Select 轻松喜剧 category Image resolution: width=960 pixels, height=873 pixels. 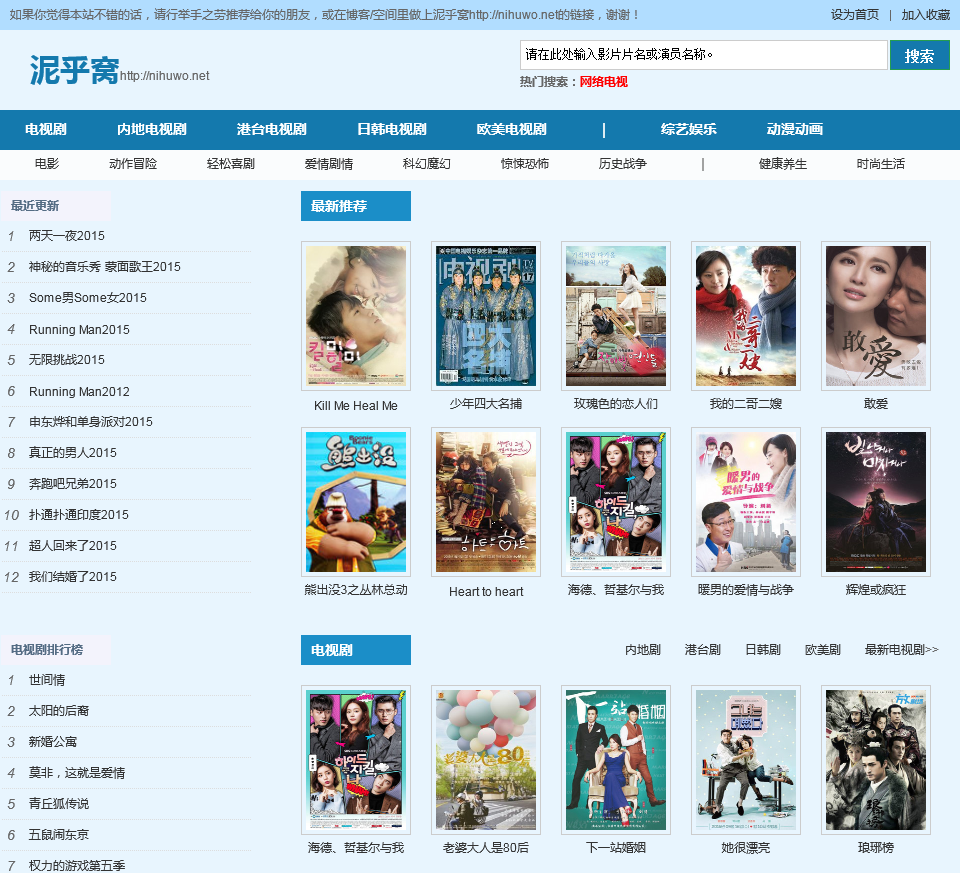[231, 163]
